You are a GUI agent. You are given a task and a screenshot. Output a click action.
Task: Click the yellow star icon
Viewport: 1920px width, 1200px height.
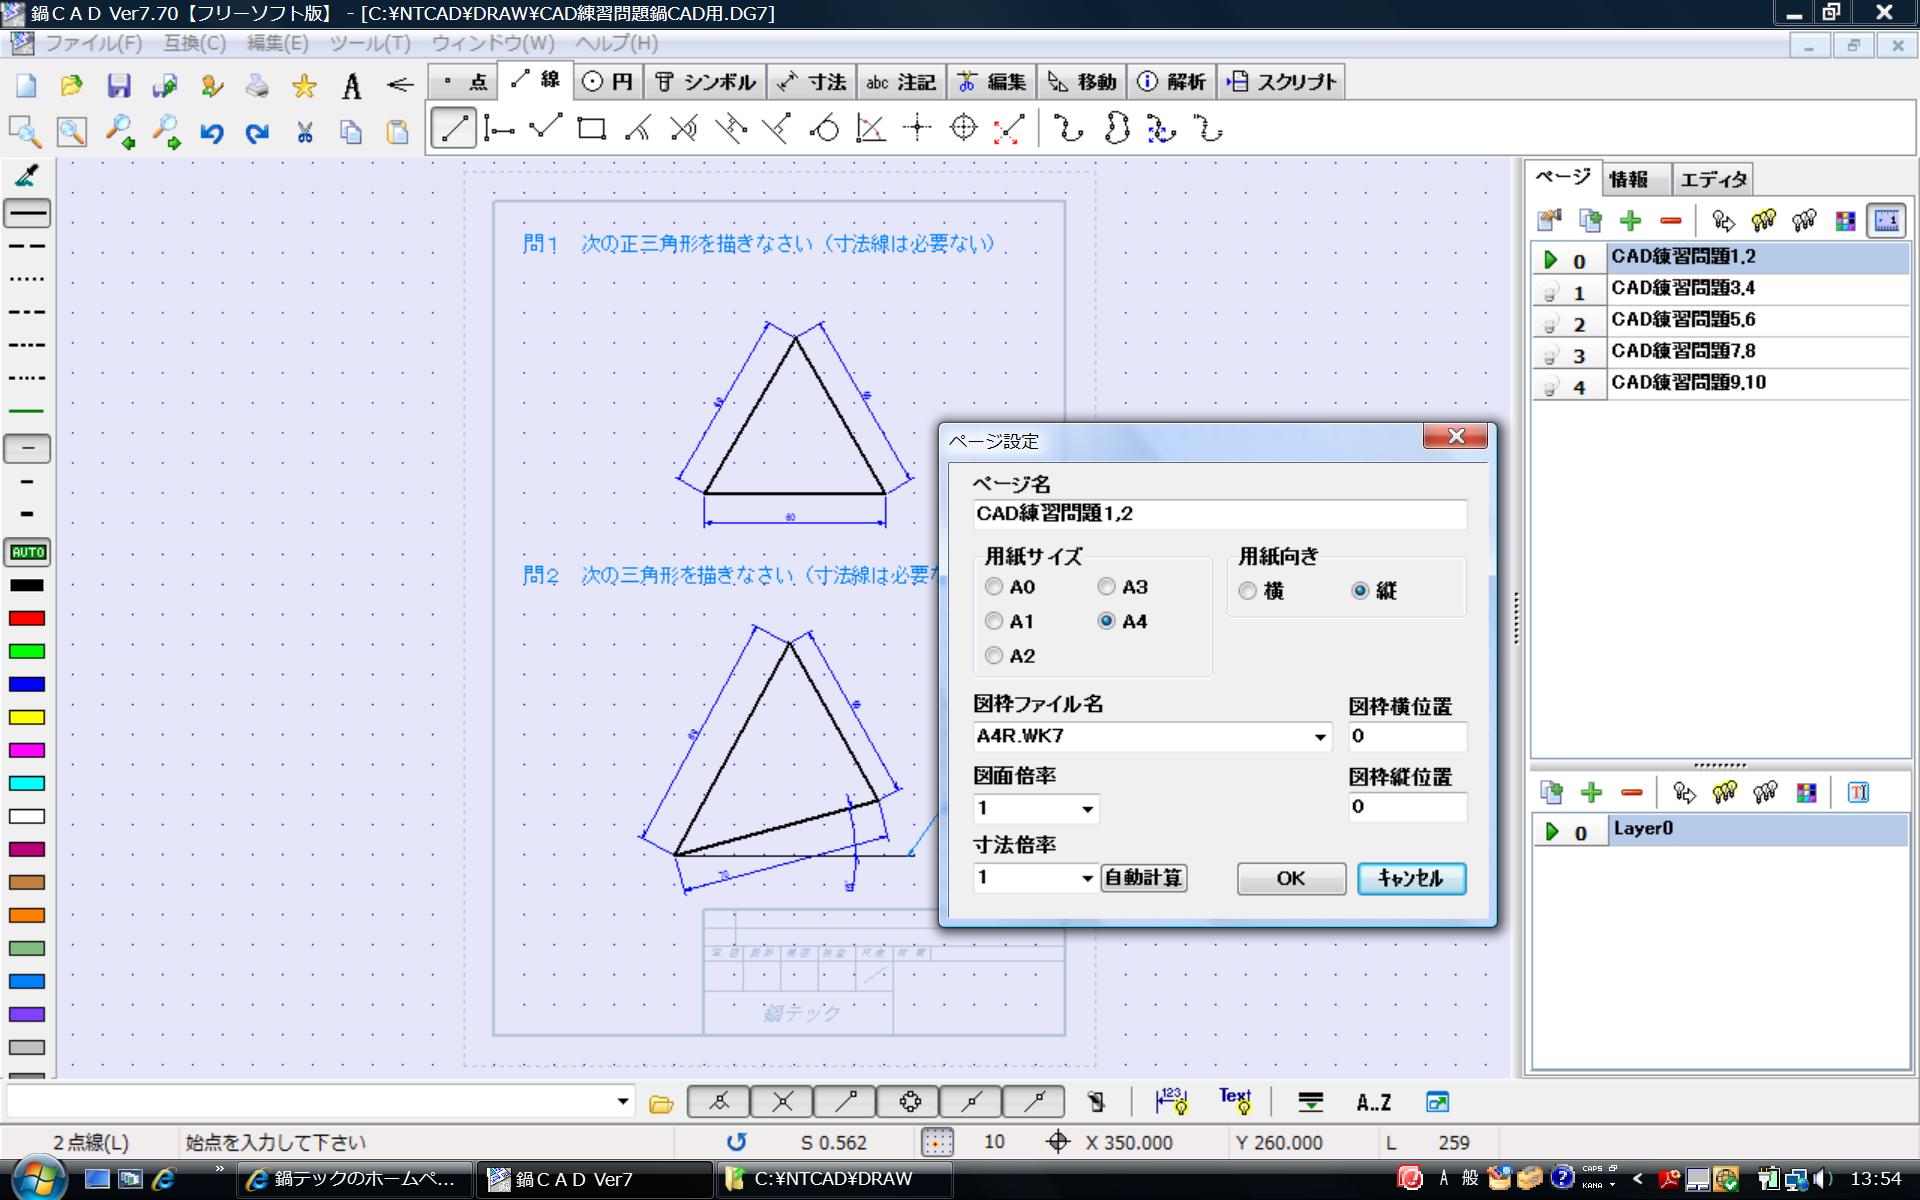pos(304,85)
